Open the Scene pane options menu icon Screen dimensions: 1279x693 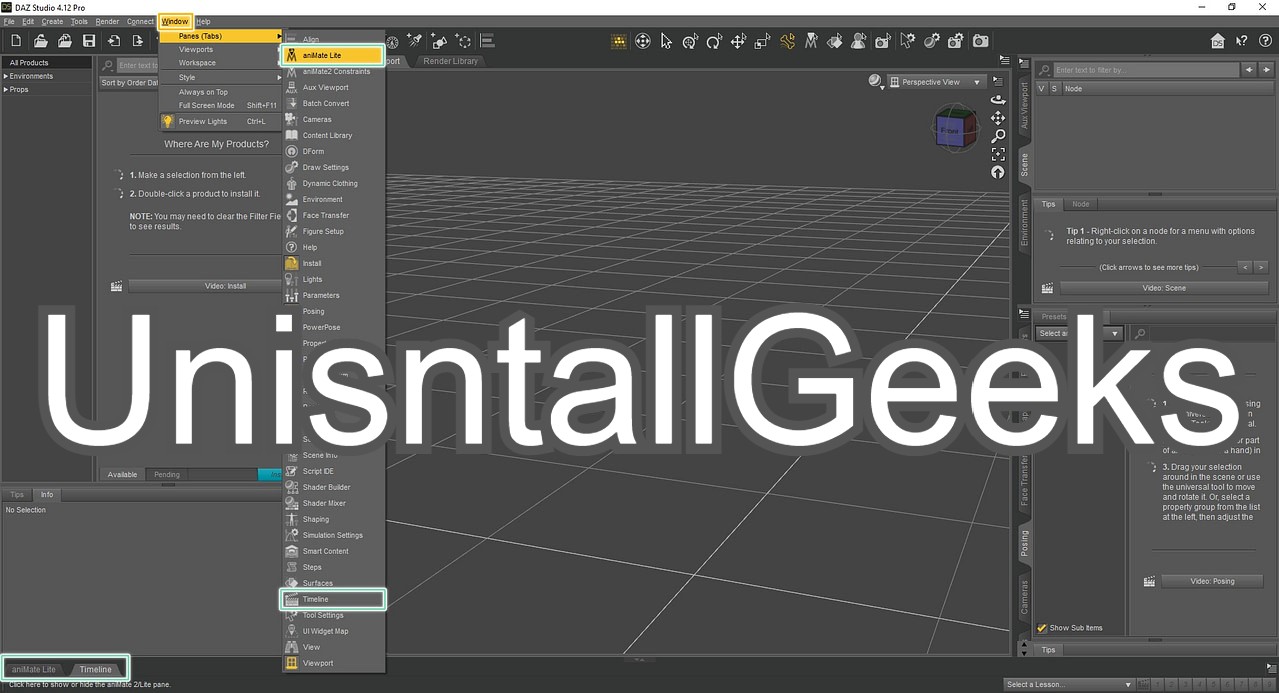click(1024, 65)
